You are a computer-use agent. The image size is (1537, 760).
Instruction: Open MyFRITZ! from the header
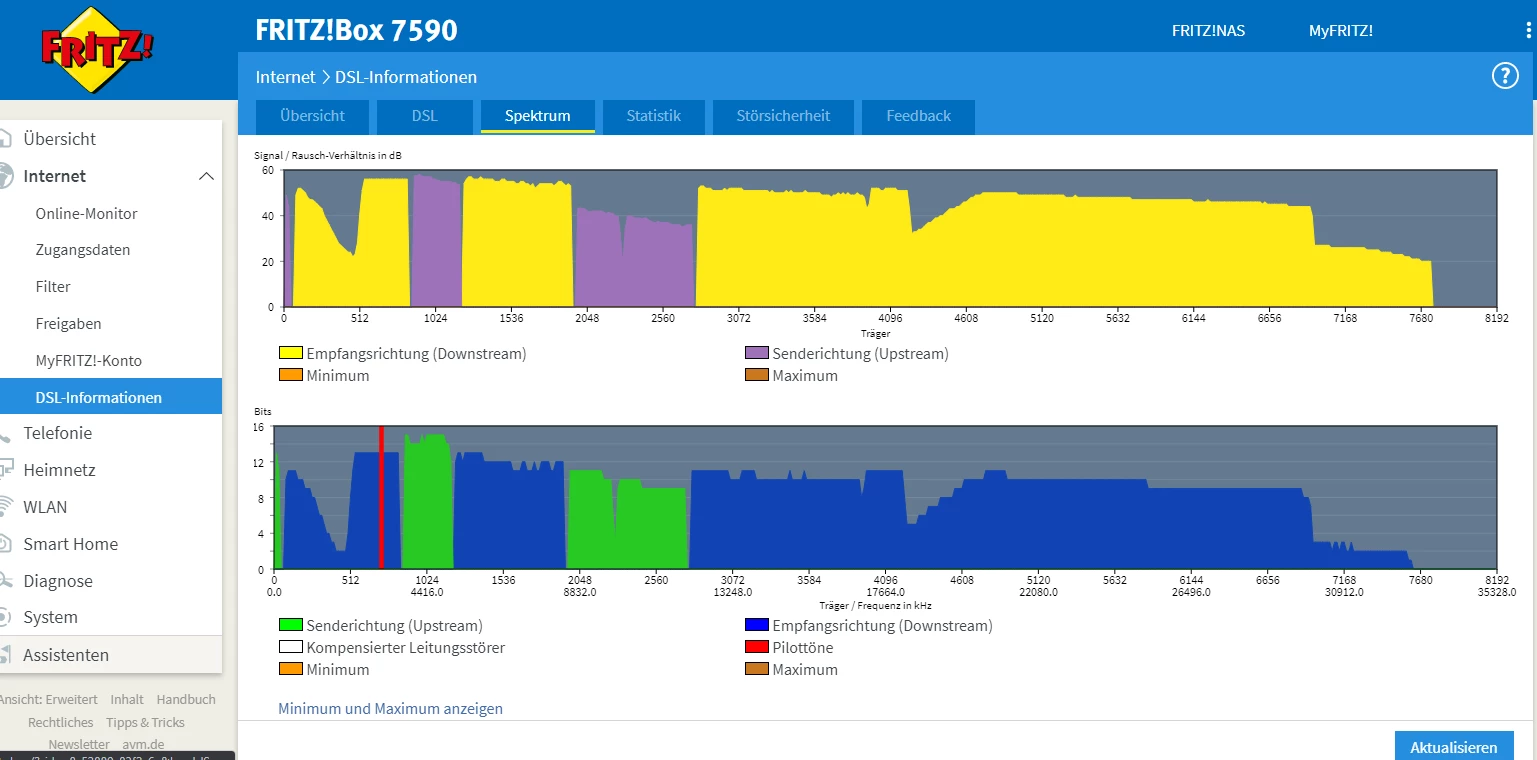[x=1341, y=31]
